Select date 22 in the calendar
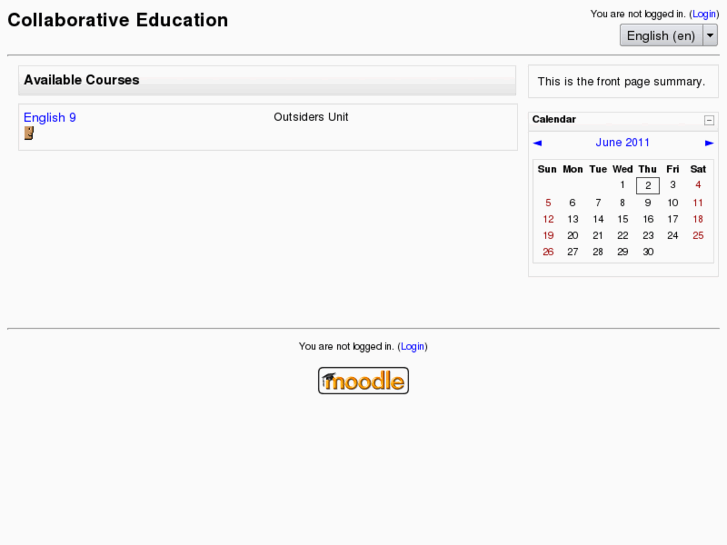 point(623,235)
